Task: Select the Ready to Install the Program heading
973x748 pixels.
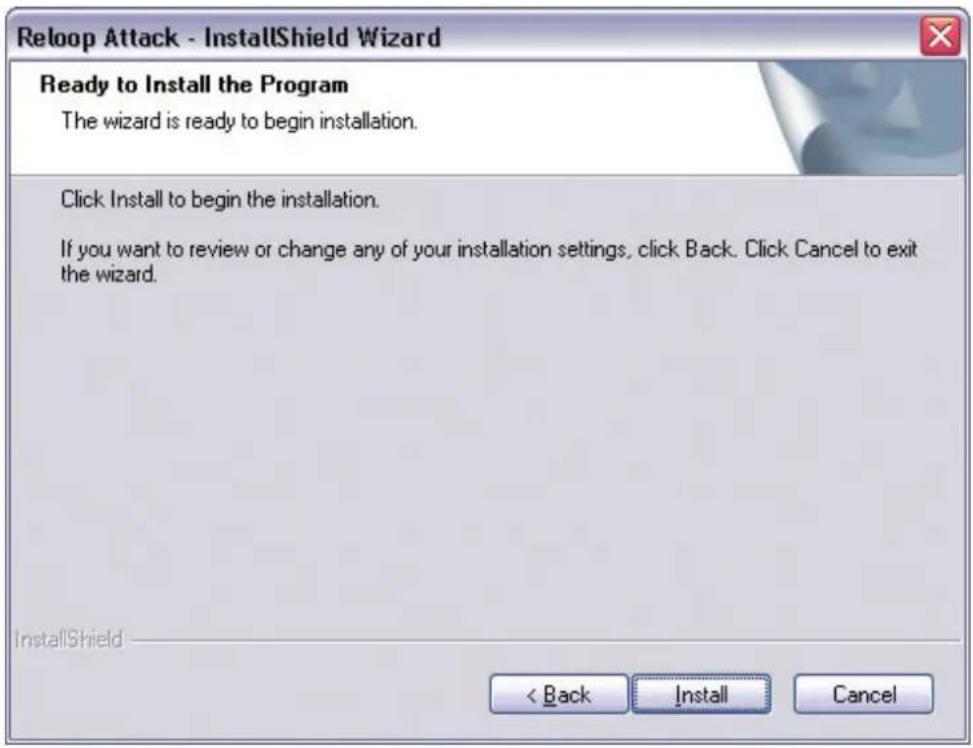Action: click(194, 84)
